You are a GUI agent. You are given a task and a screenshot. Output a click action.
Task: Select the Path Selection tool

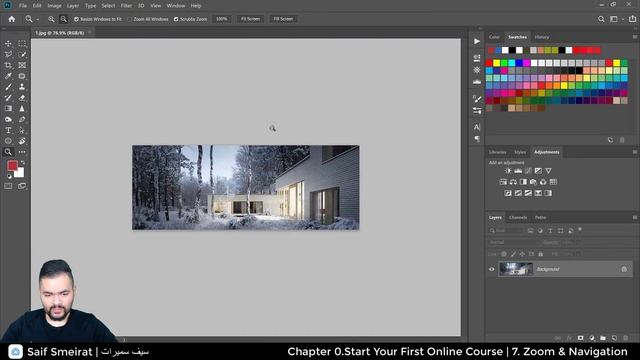(x=22, y=130)
